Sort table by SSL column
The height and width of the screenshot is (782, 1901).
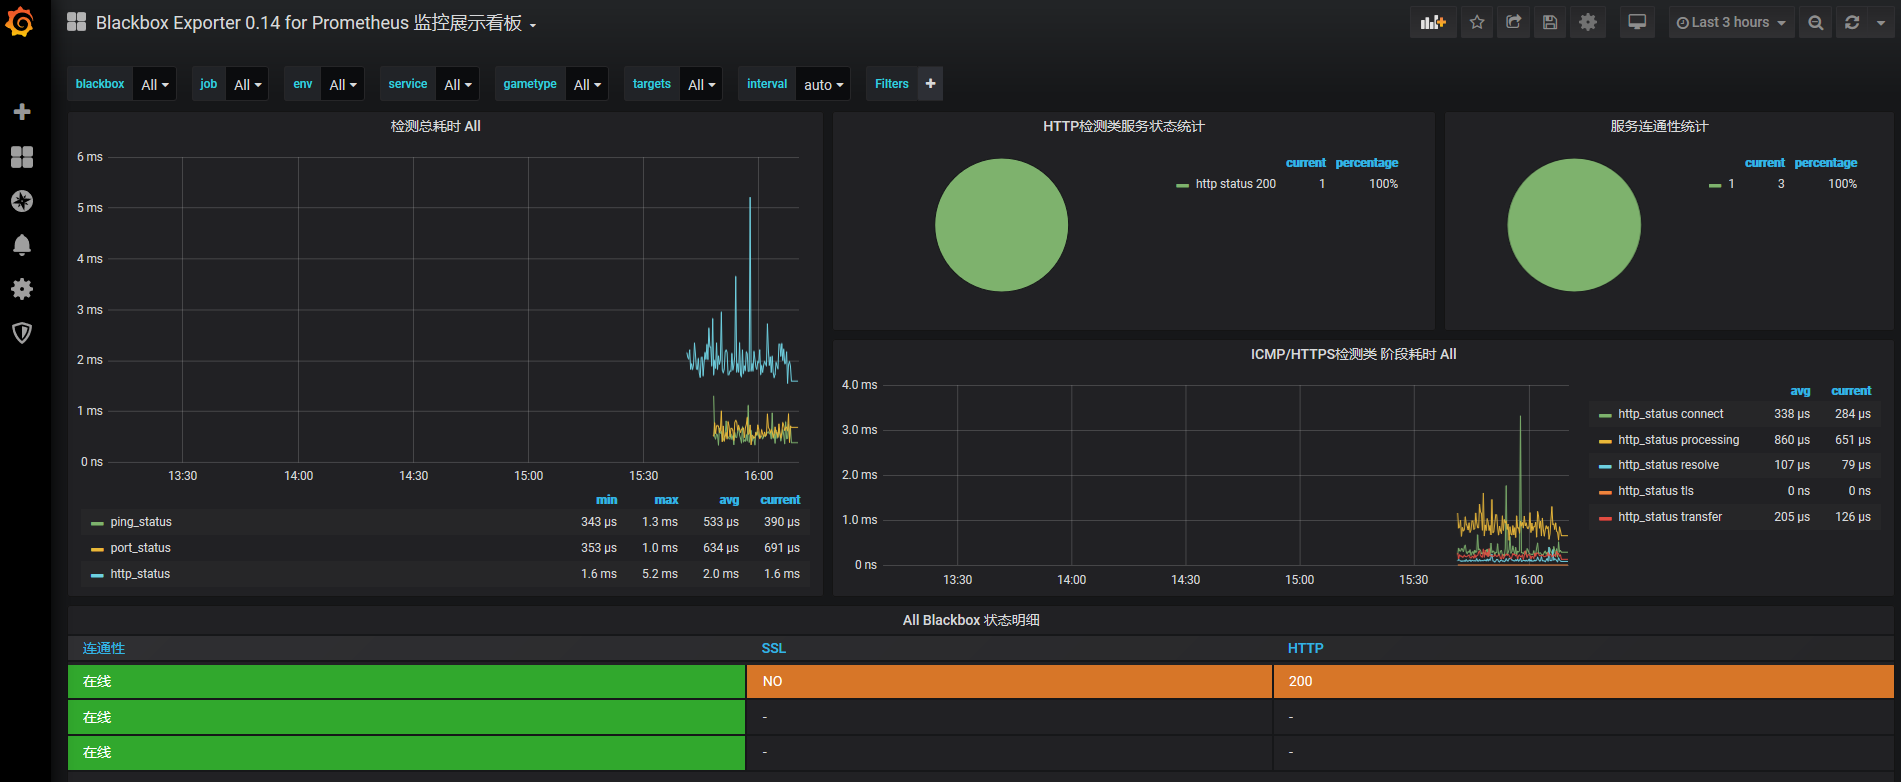773,648
